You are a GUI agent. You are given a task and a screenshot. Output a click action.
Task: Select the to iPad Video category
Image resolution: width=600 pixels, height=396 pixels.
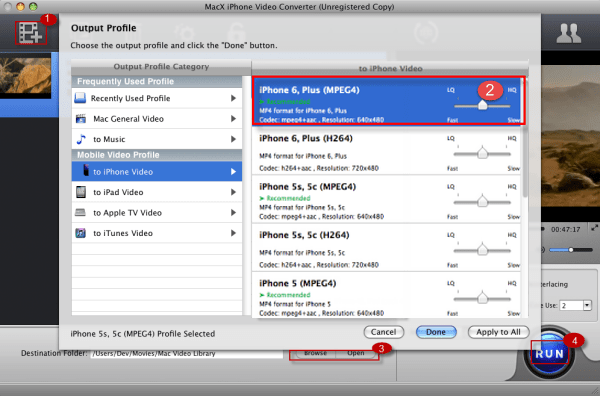click(157, 192)
